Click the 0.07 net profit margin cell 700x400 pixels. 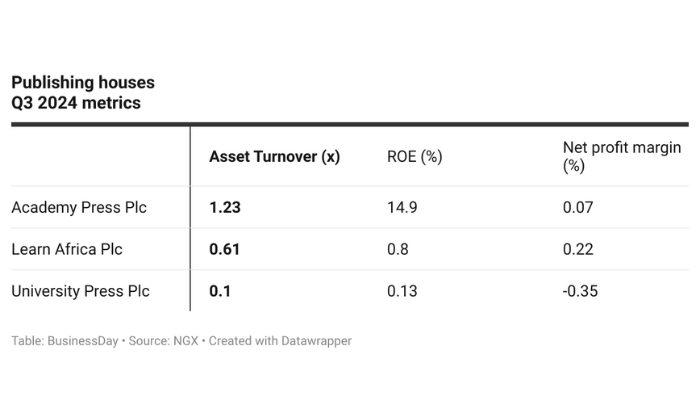click(578, 207)
